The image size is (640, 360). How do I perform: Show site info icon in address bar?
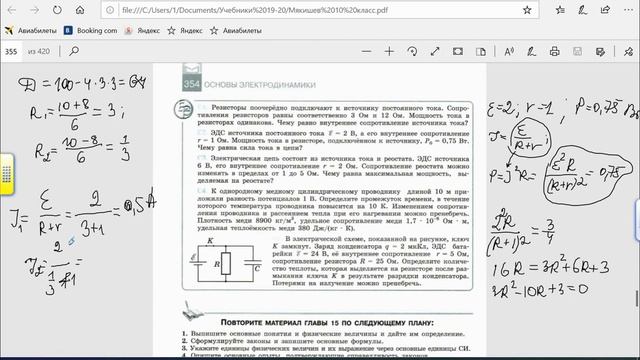point(110,10)
